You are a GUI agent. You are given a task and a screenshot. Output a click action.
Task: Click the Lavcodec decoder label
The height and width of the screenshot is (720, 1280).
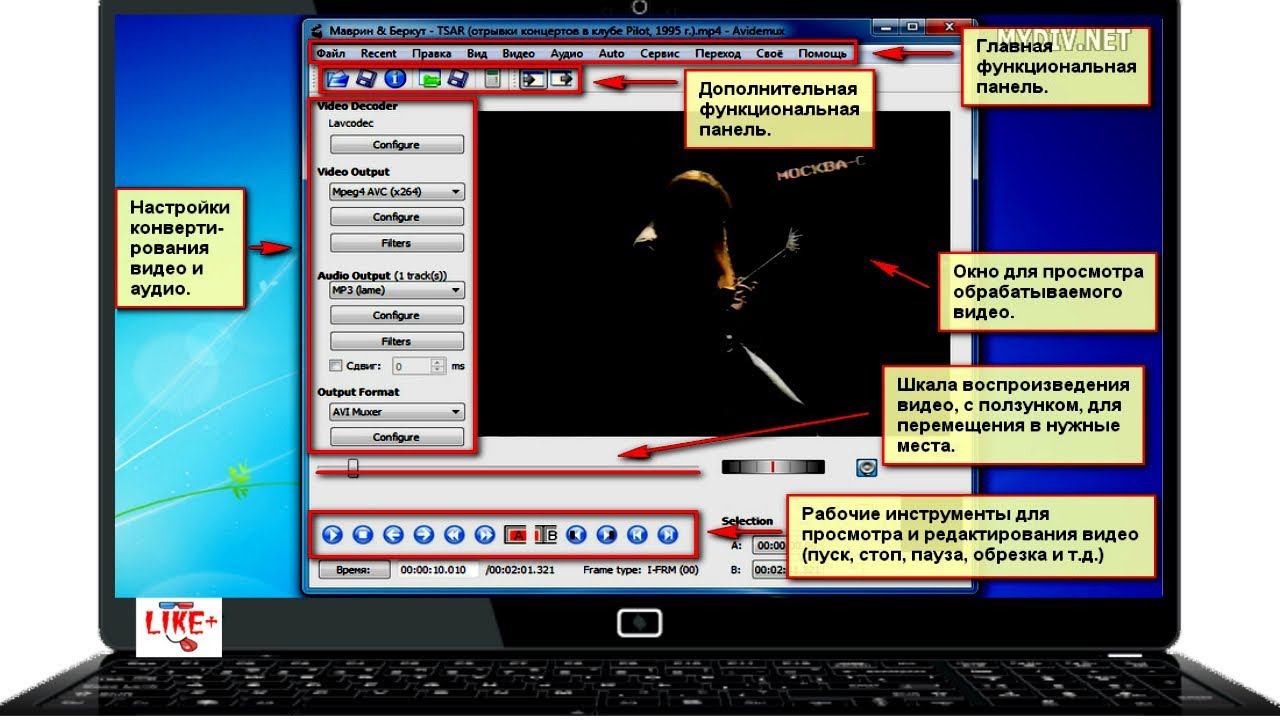(351, 124)
